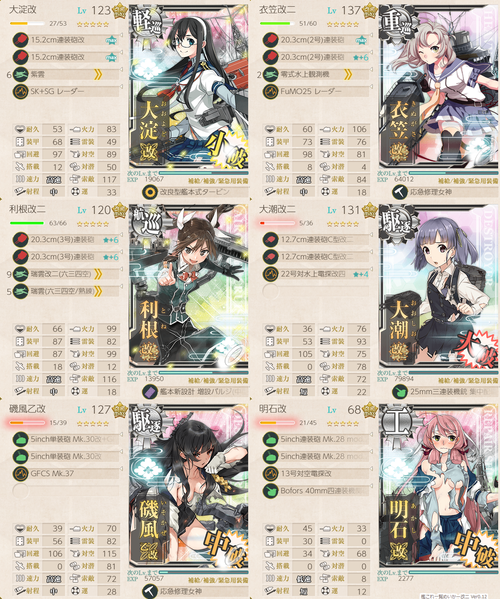Click the 13号対空電探改 radar icon
The image size is (500, 599).
click(x=270, y=474)
